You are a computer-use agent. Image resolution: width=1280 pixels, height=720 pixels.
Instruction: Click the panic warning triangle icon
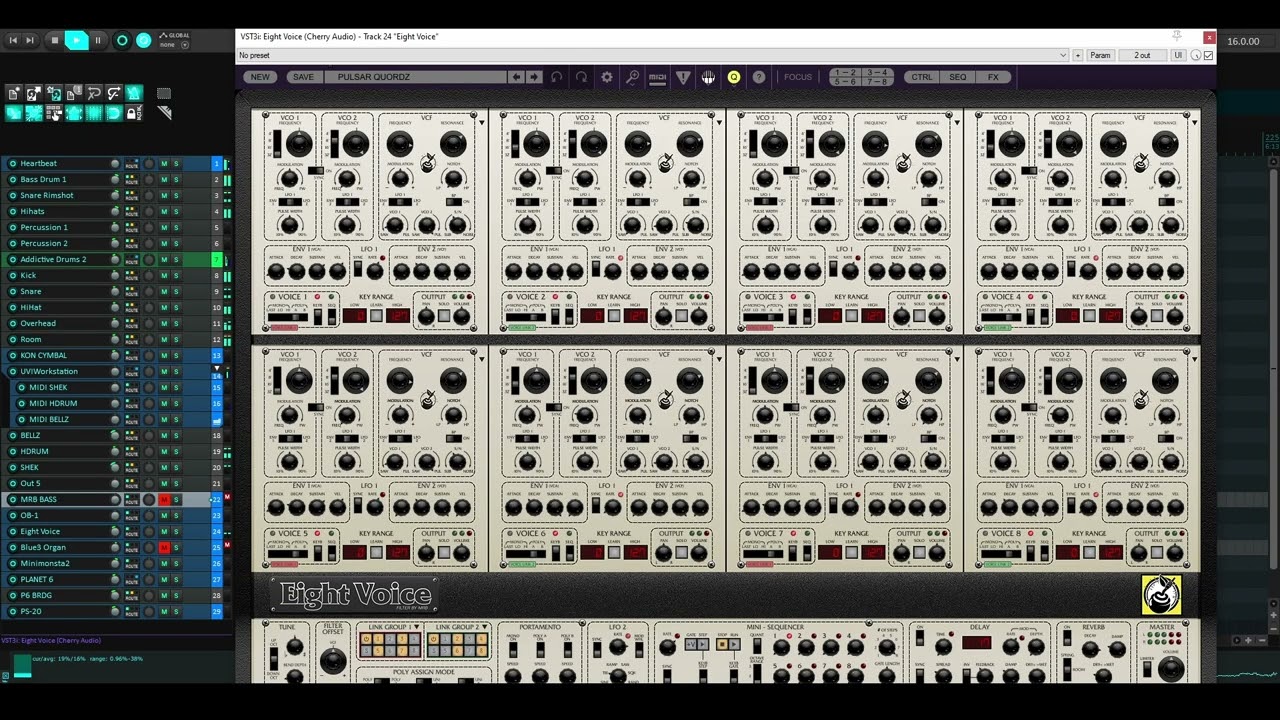(683, 77)
